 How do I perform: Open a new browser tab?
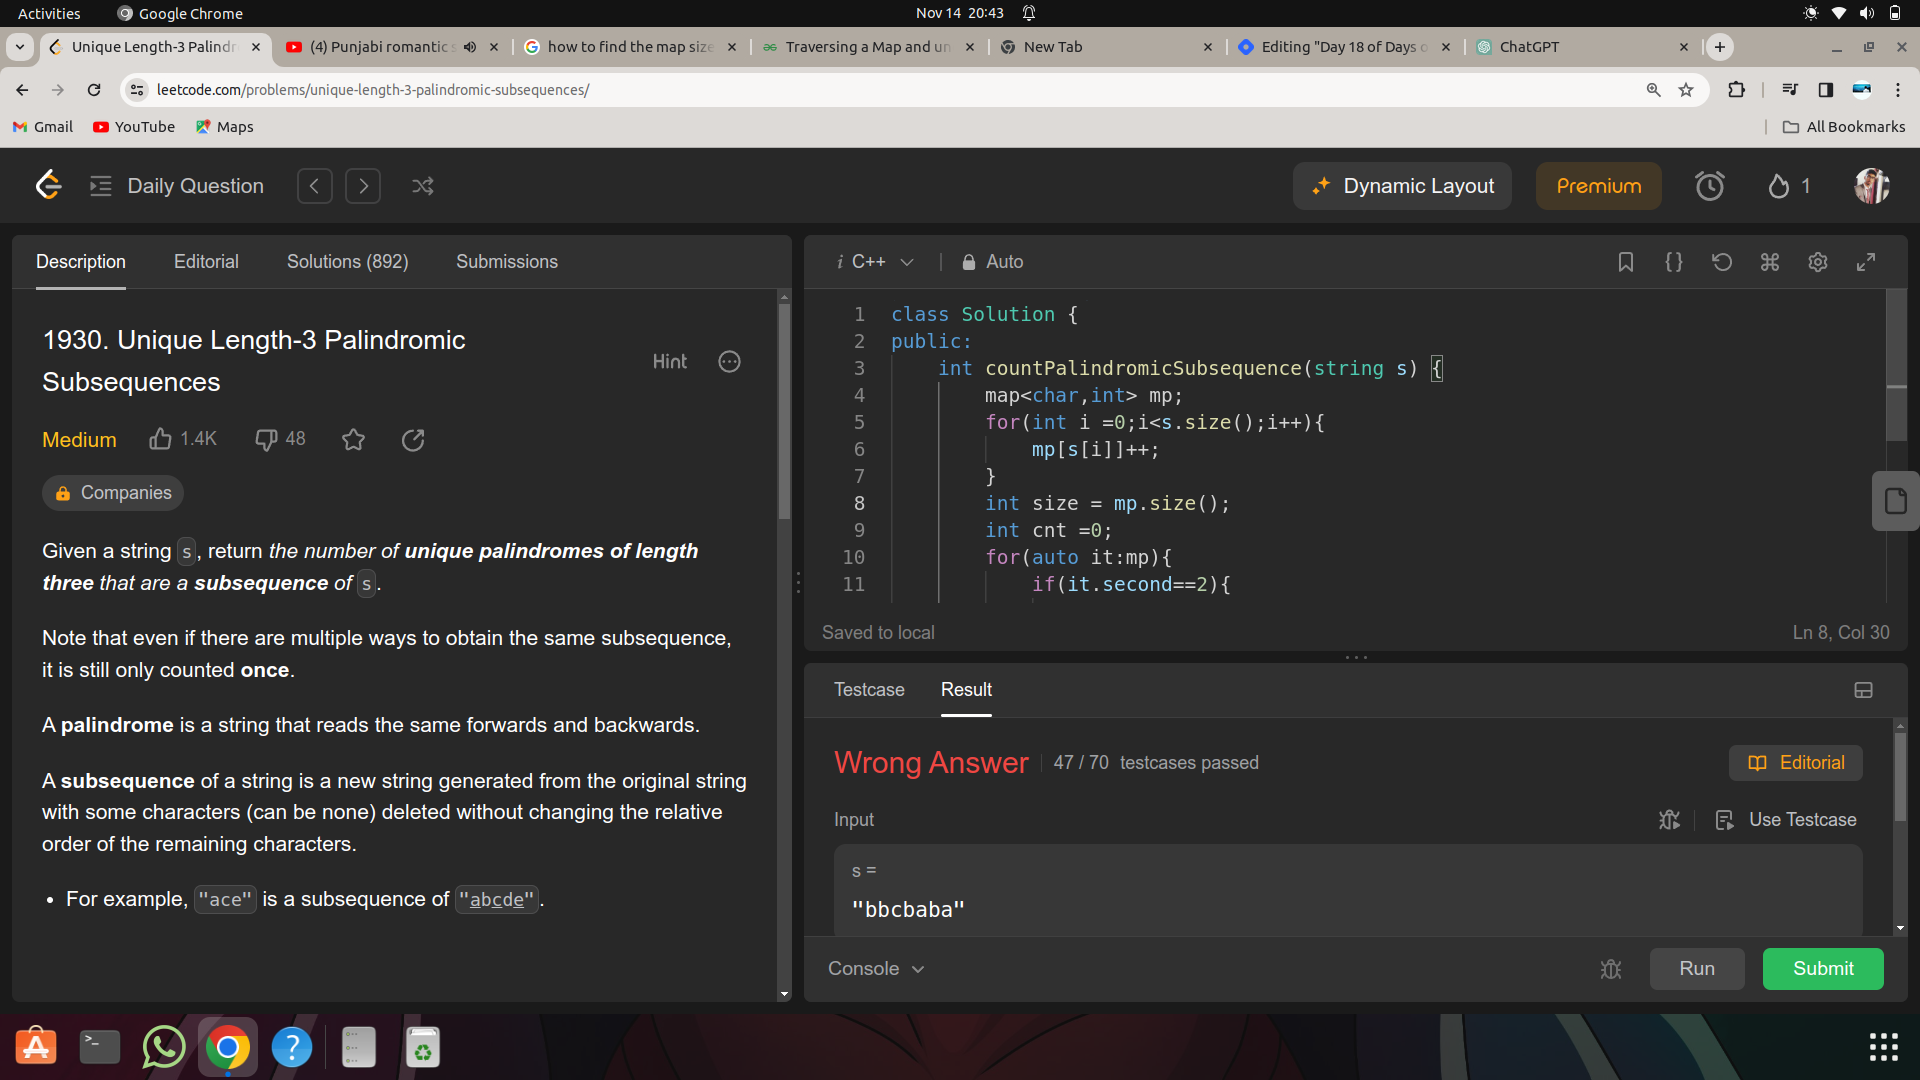pos(1720,47)
